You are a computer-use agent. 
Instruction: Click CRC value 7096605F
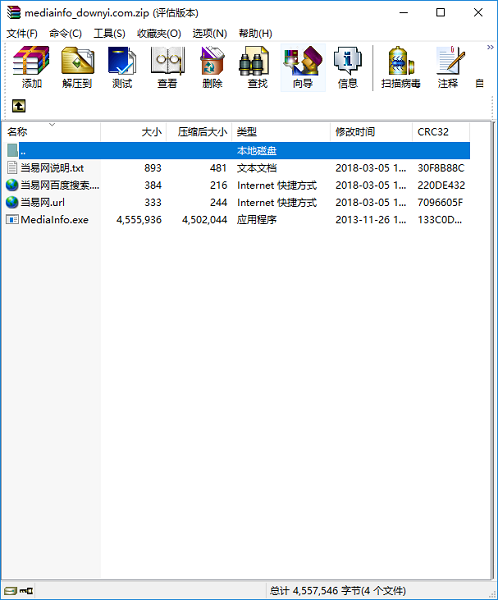click(440, 202)
